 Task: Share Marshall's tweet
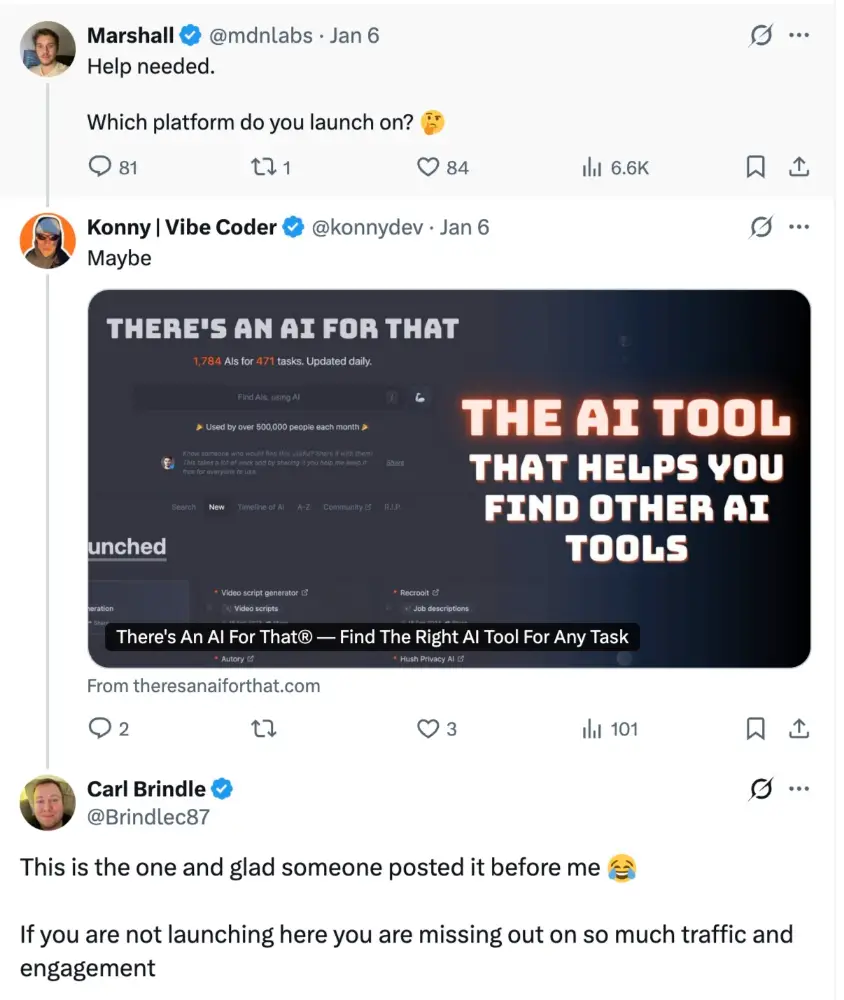click(798, 167)
